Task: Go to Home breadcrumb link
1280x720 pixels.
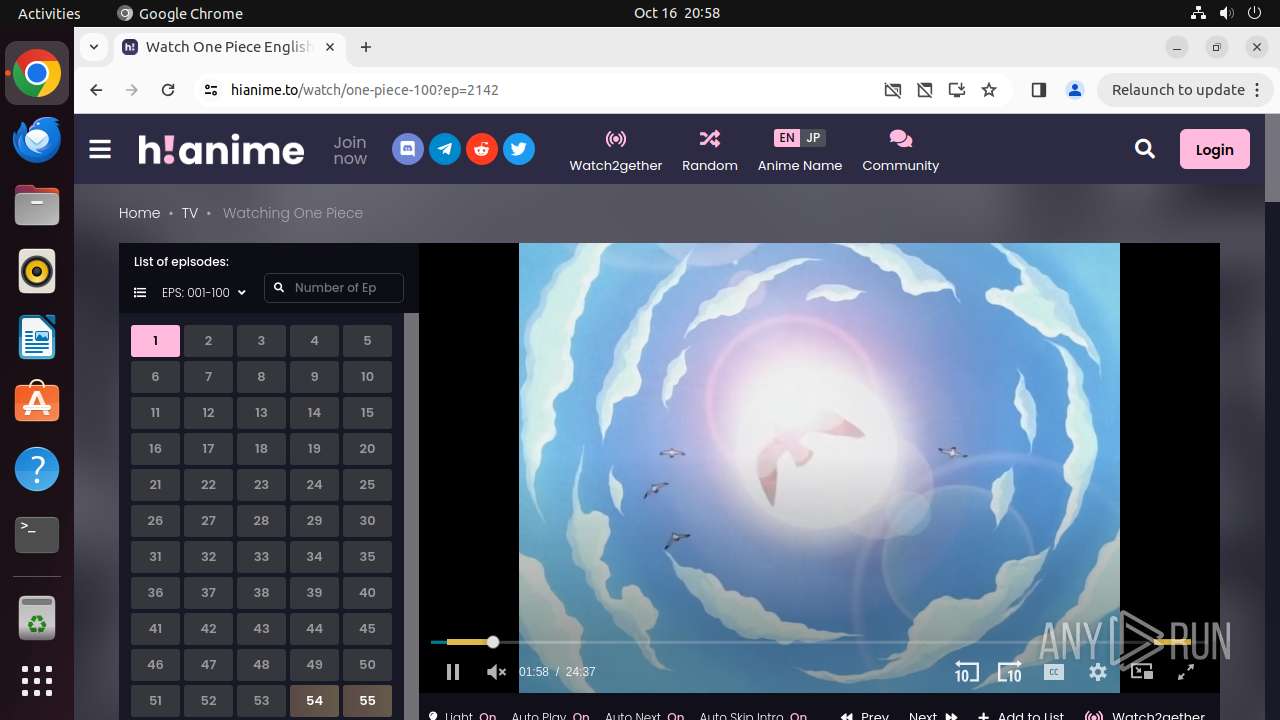Action: (x=139, y=213)
